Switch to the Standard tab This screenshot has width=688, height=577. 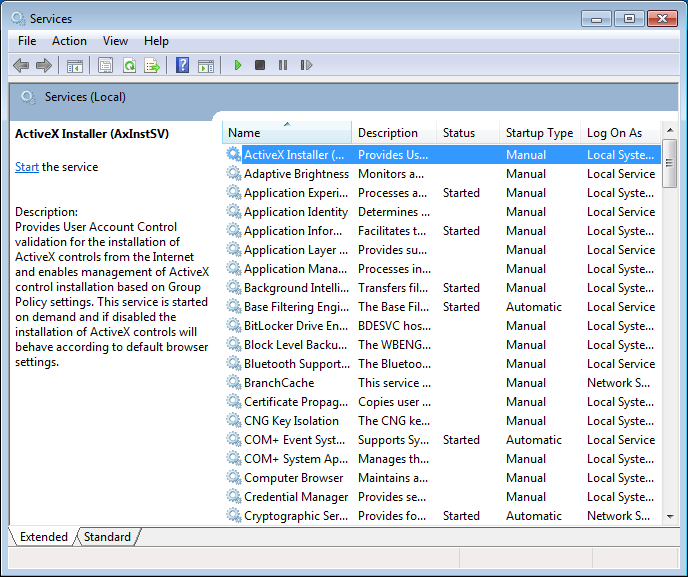[107, 537]
